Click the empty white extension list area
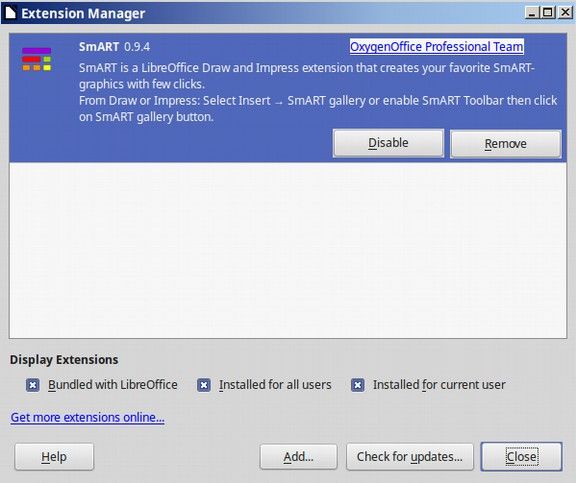The height and width of the screenshot is (483, 576). coord(288,250)
